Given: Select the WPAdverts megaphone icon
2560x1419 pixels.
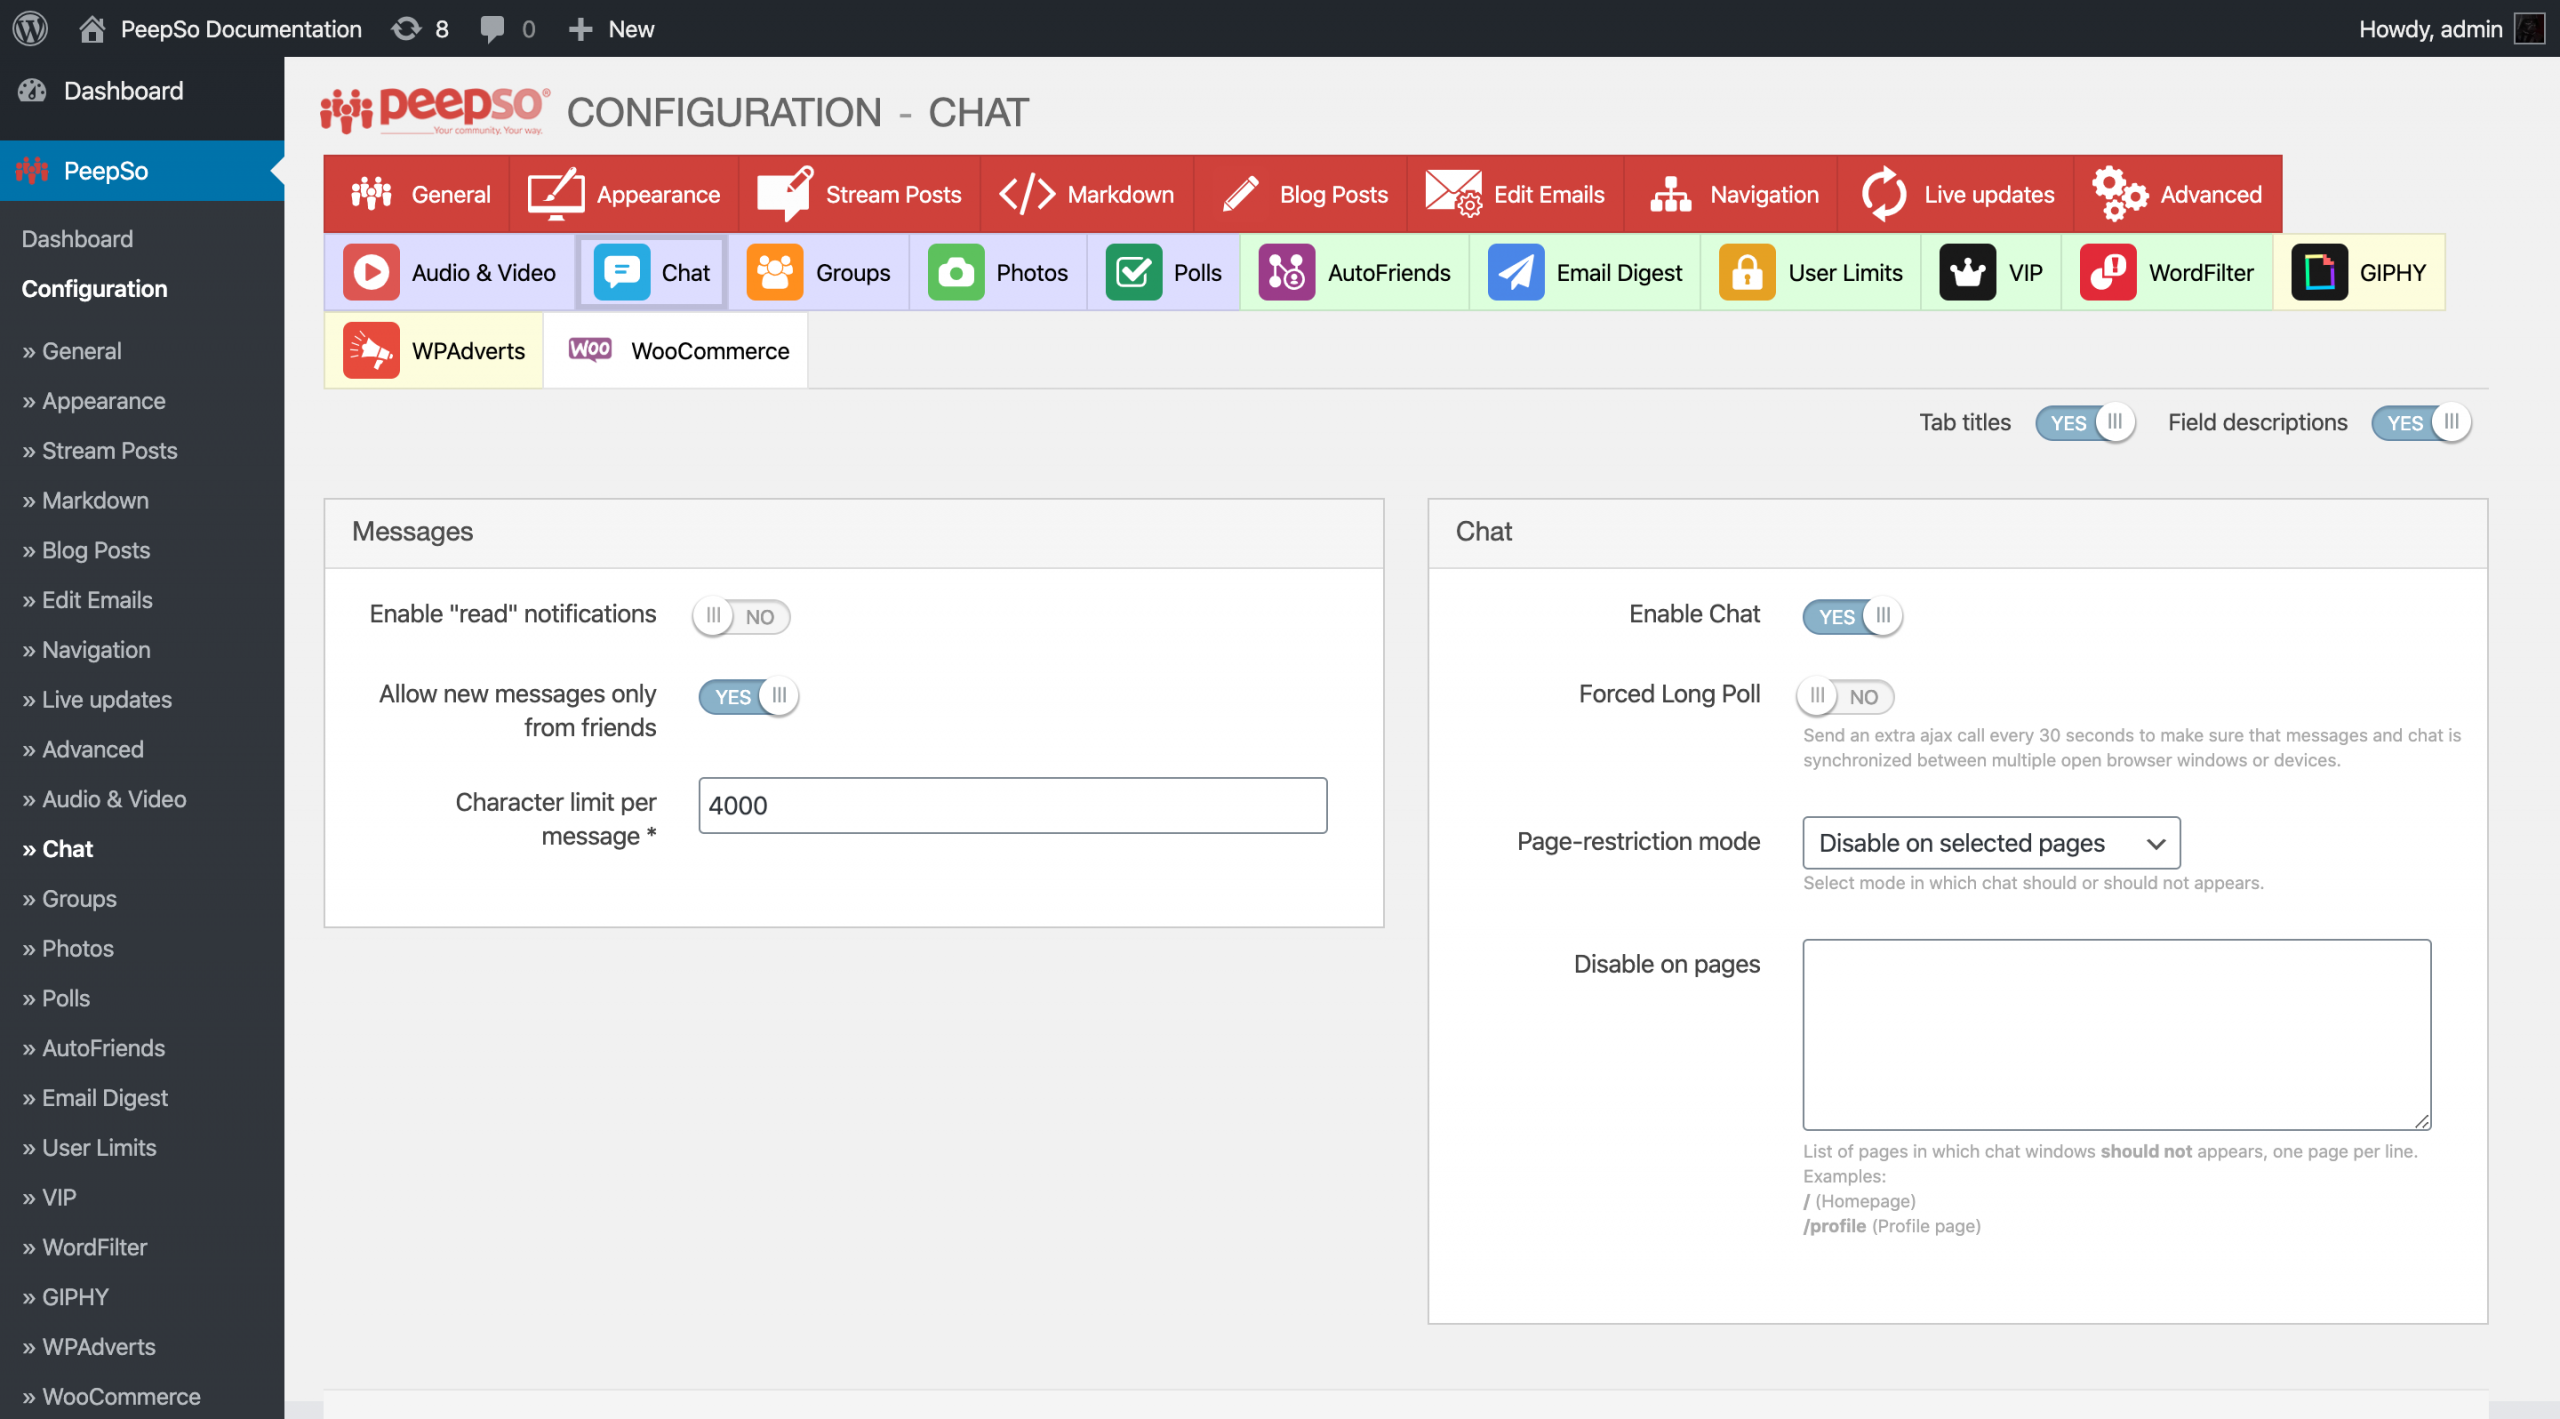Looking at the screenshot, I should [x=371, y=350].
